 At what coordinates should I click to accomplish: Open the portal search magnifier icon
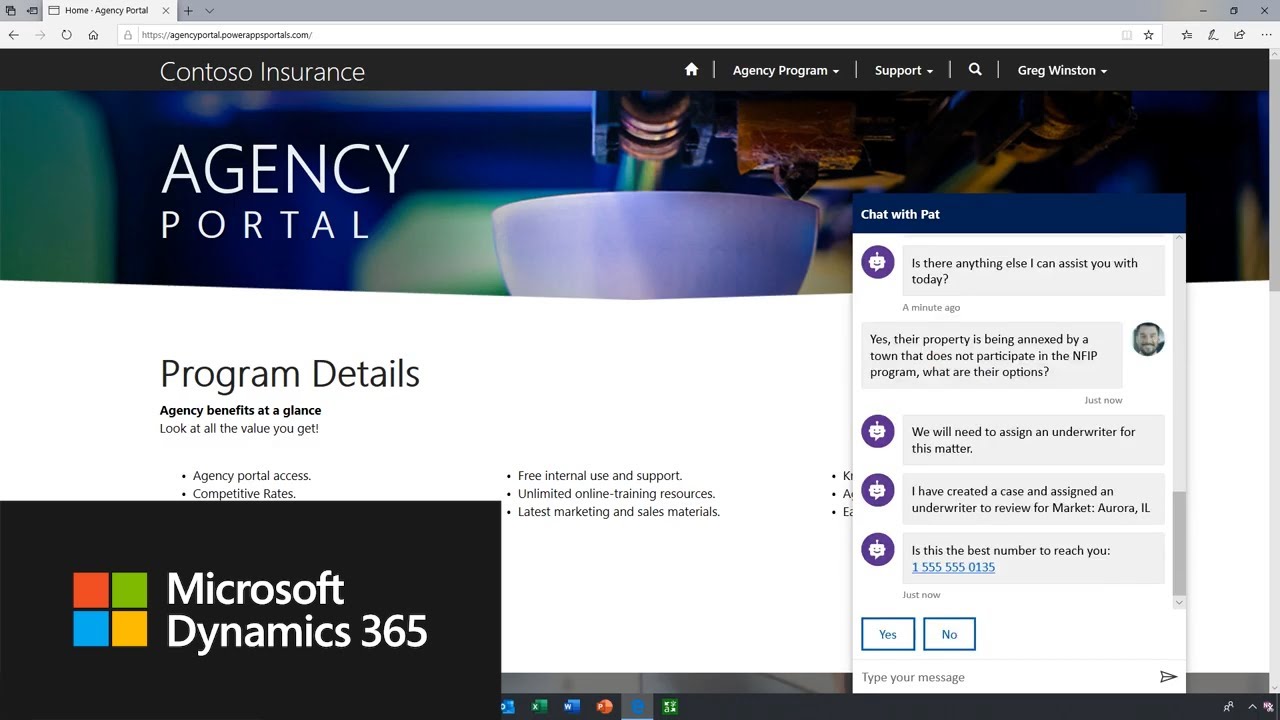tap(975, 70)
